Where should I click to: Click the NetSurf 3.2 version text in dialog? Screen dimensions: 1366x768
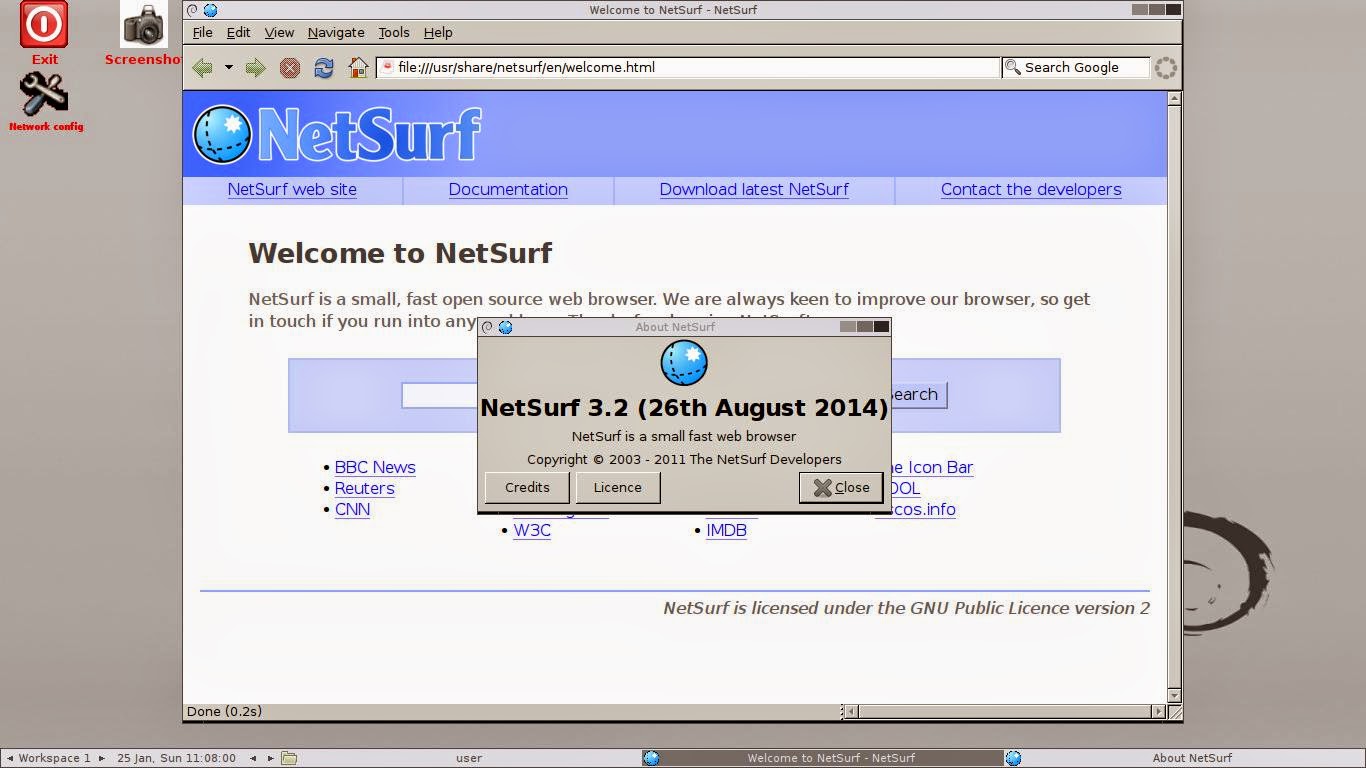pyautogui.click(x=684, y=408)
